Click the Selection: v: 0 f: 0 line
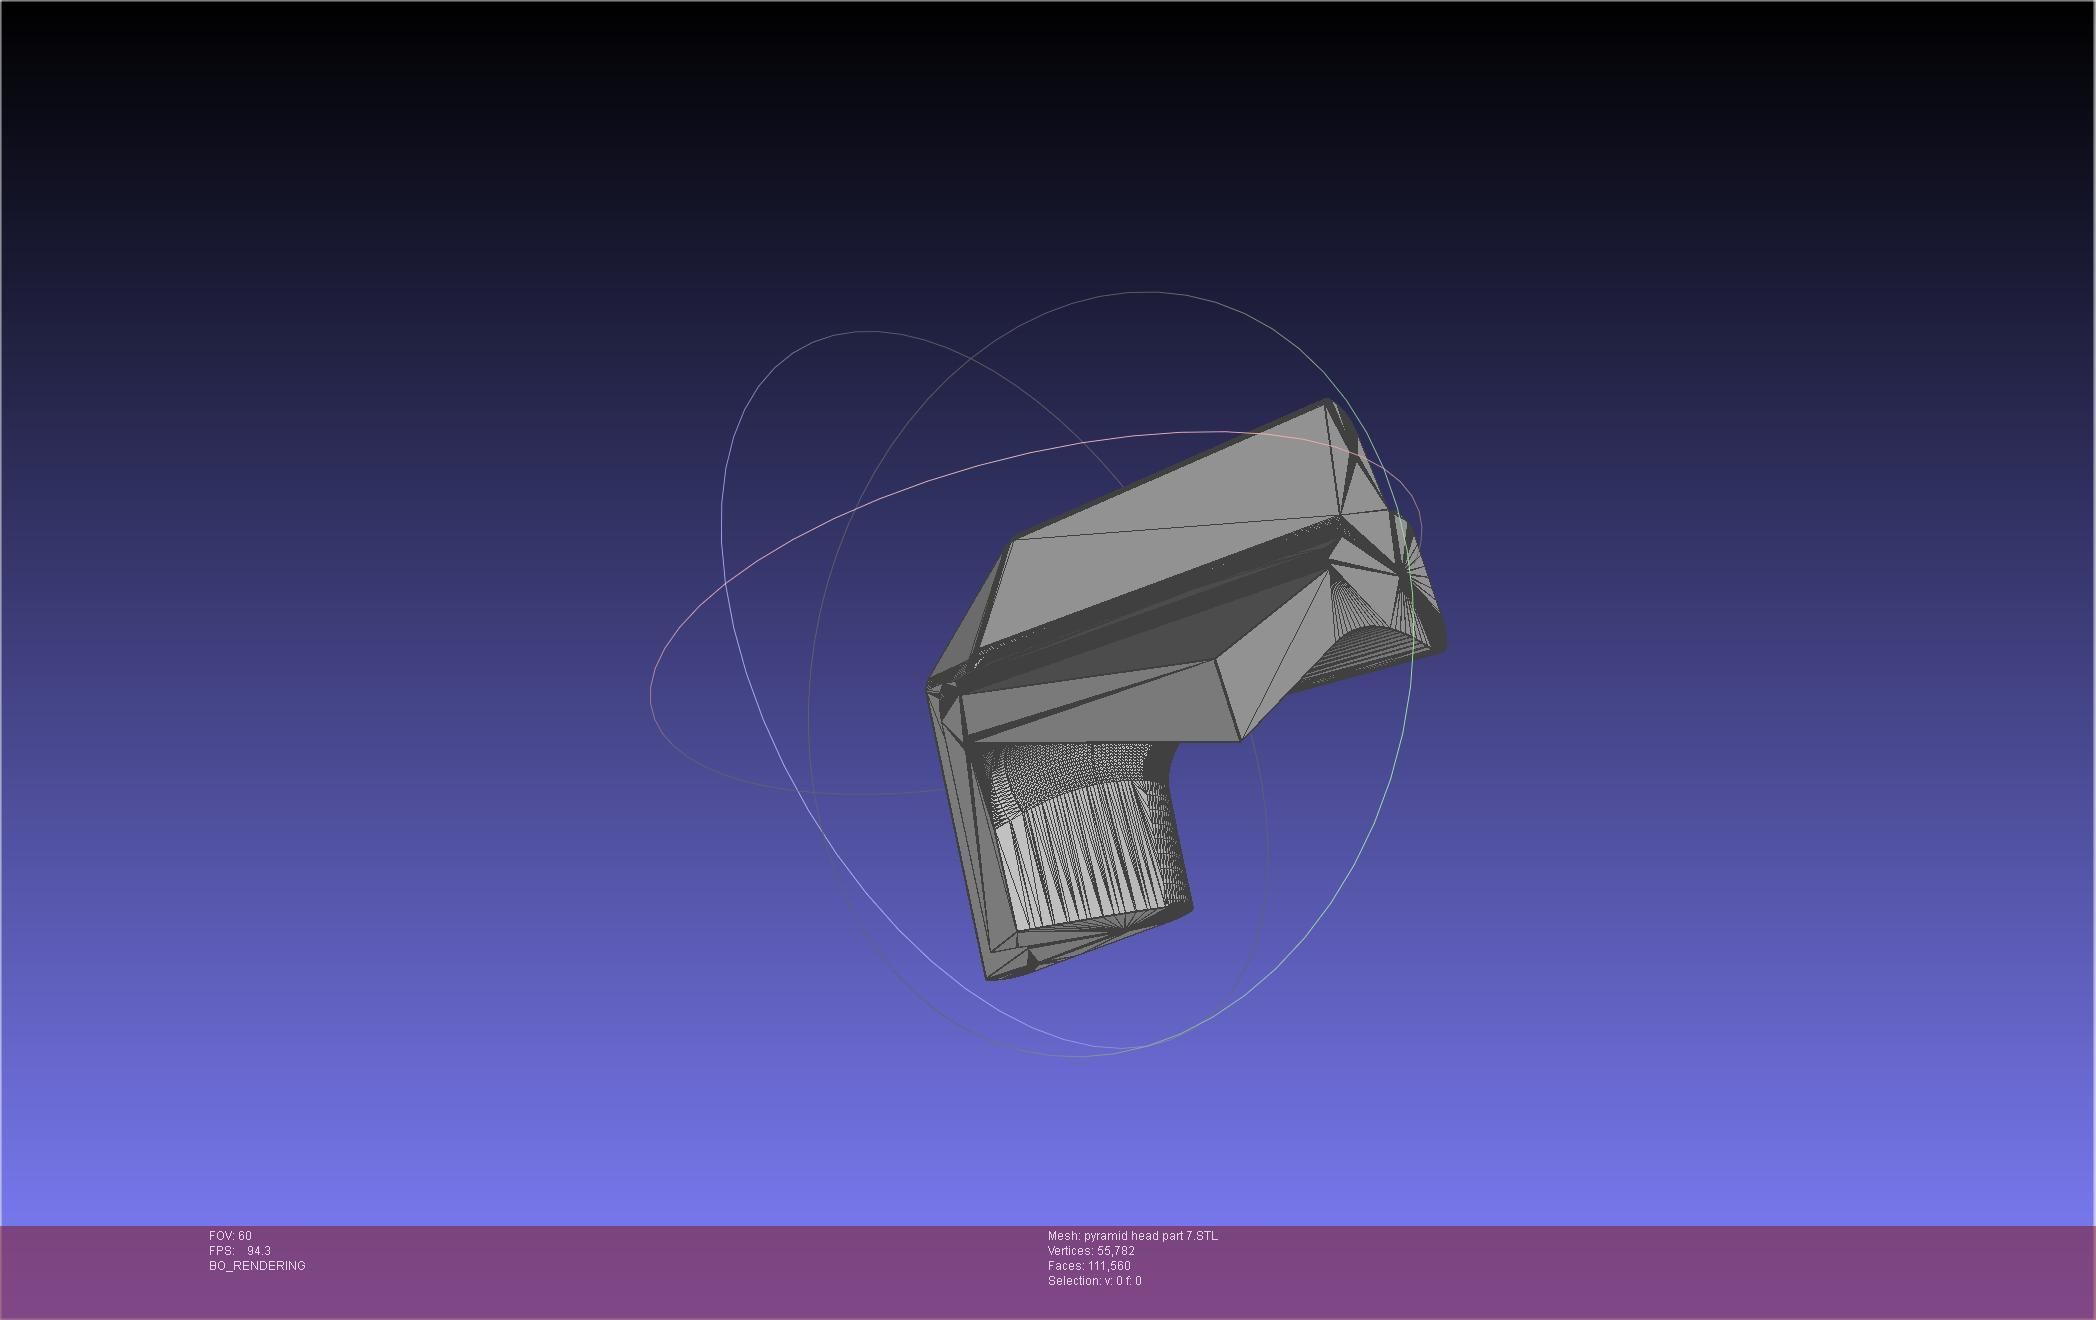This screenshot has width=2096, height=1320. pos(1094,1281)
